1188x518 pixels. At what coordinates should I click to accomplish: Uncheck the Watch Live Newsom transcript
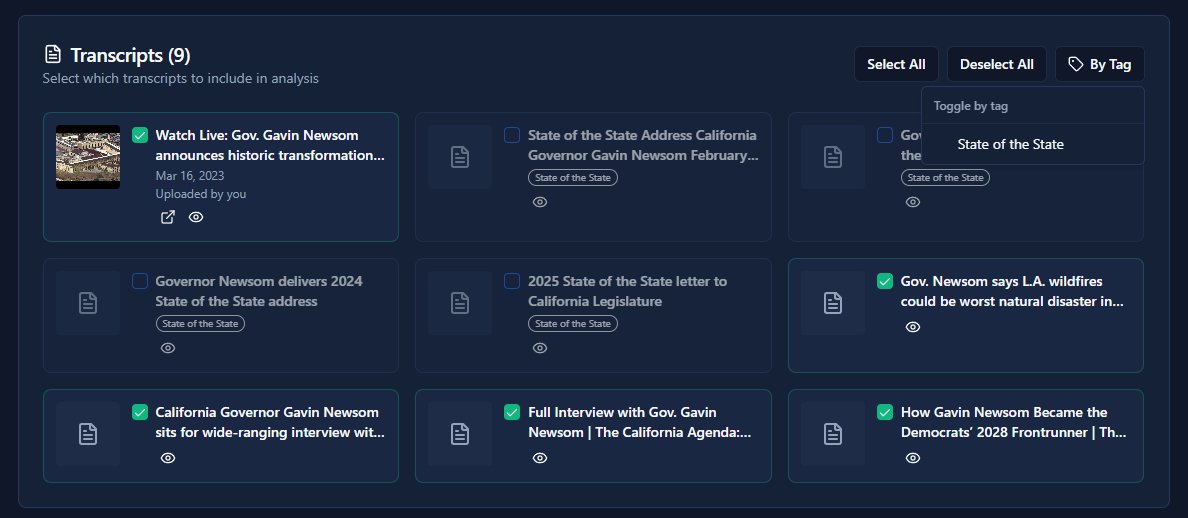tap(139, 135)
